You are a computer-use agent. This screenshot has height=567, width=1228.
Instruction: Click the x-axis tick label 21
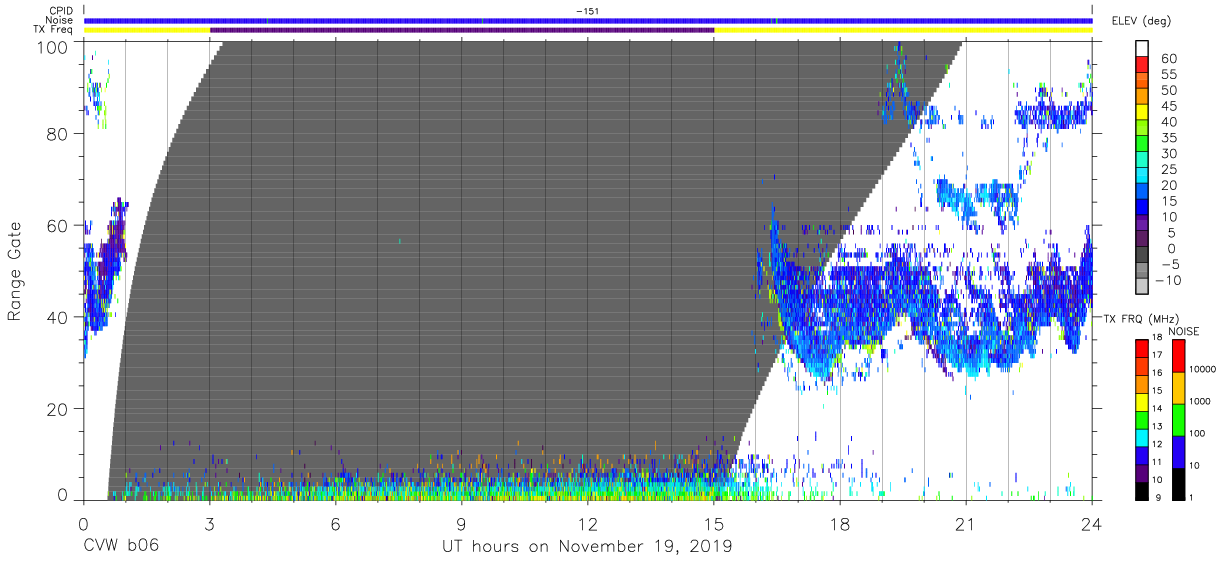965,525
